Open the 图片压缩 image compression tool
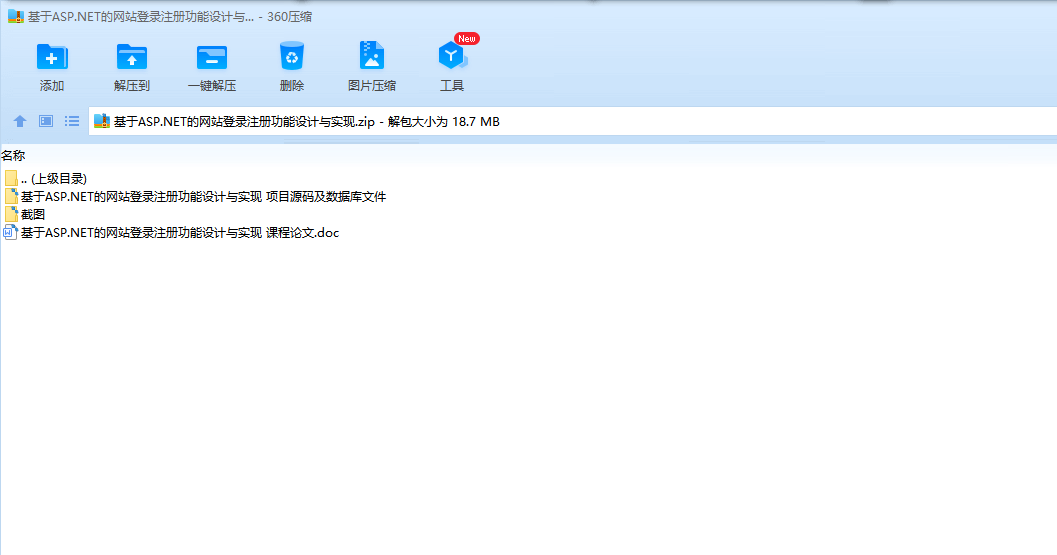 point(371,56)
